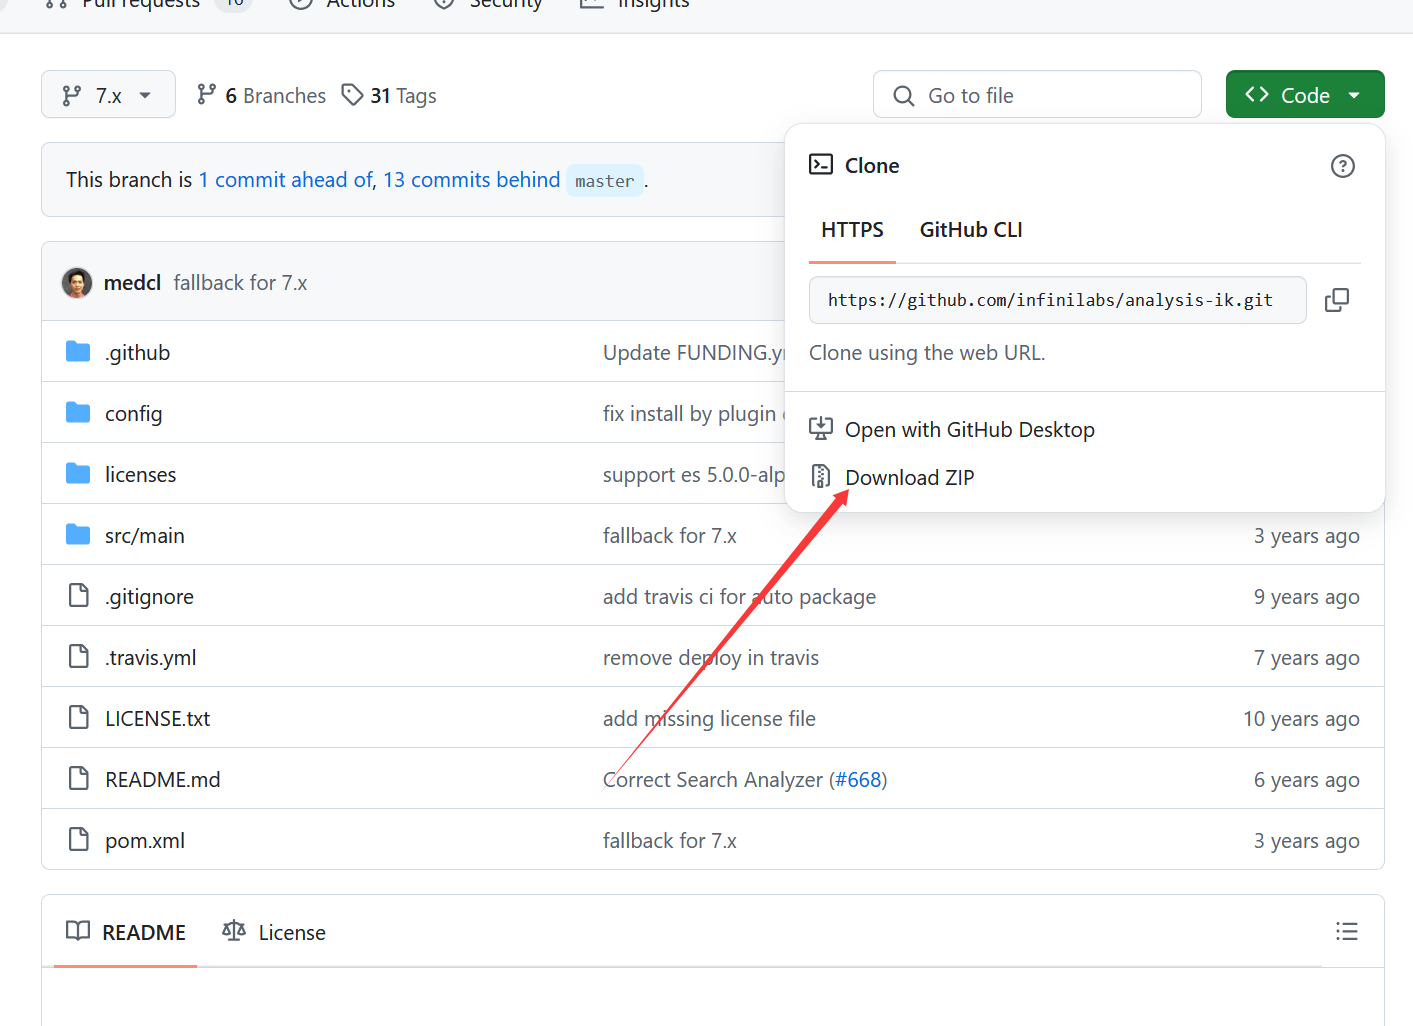Click the .github folder icon
1413x1026 pixels.
pyautogui.click(x=78, y=352)
